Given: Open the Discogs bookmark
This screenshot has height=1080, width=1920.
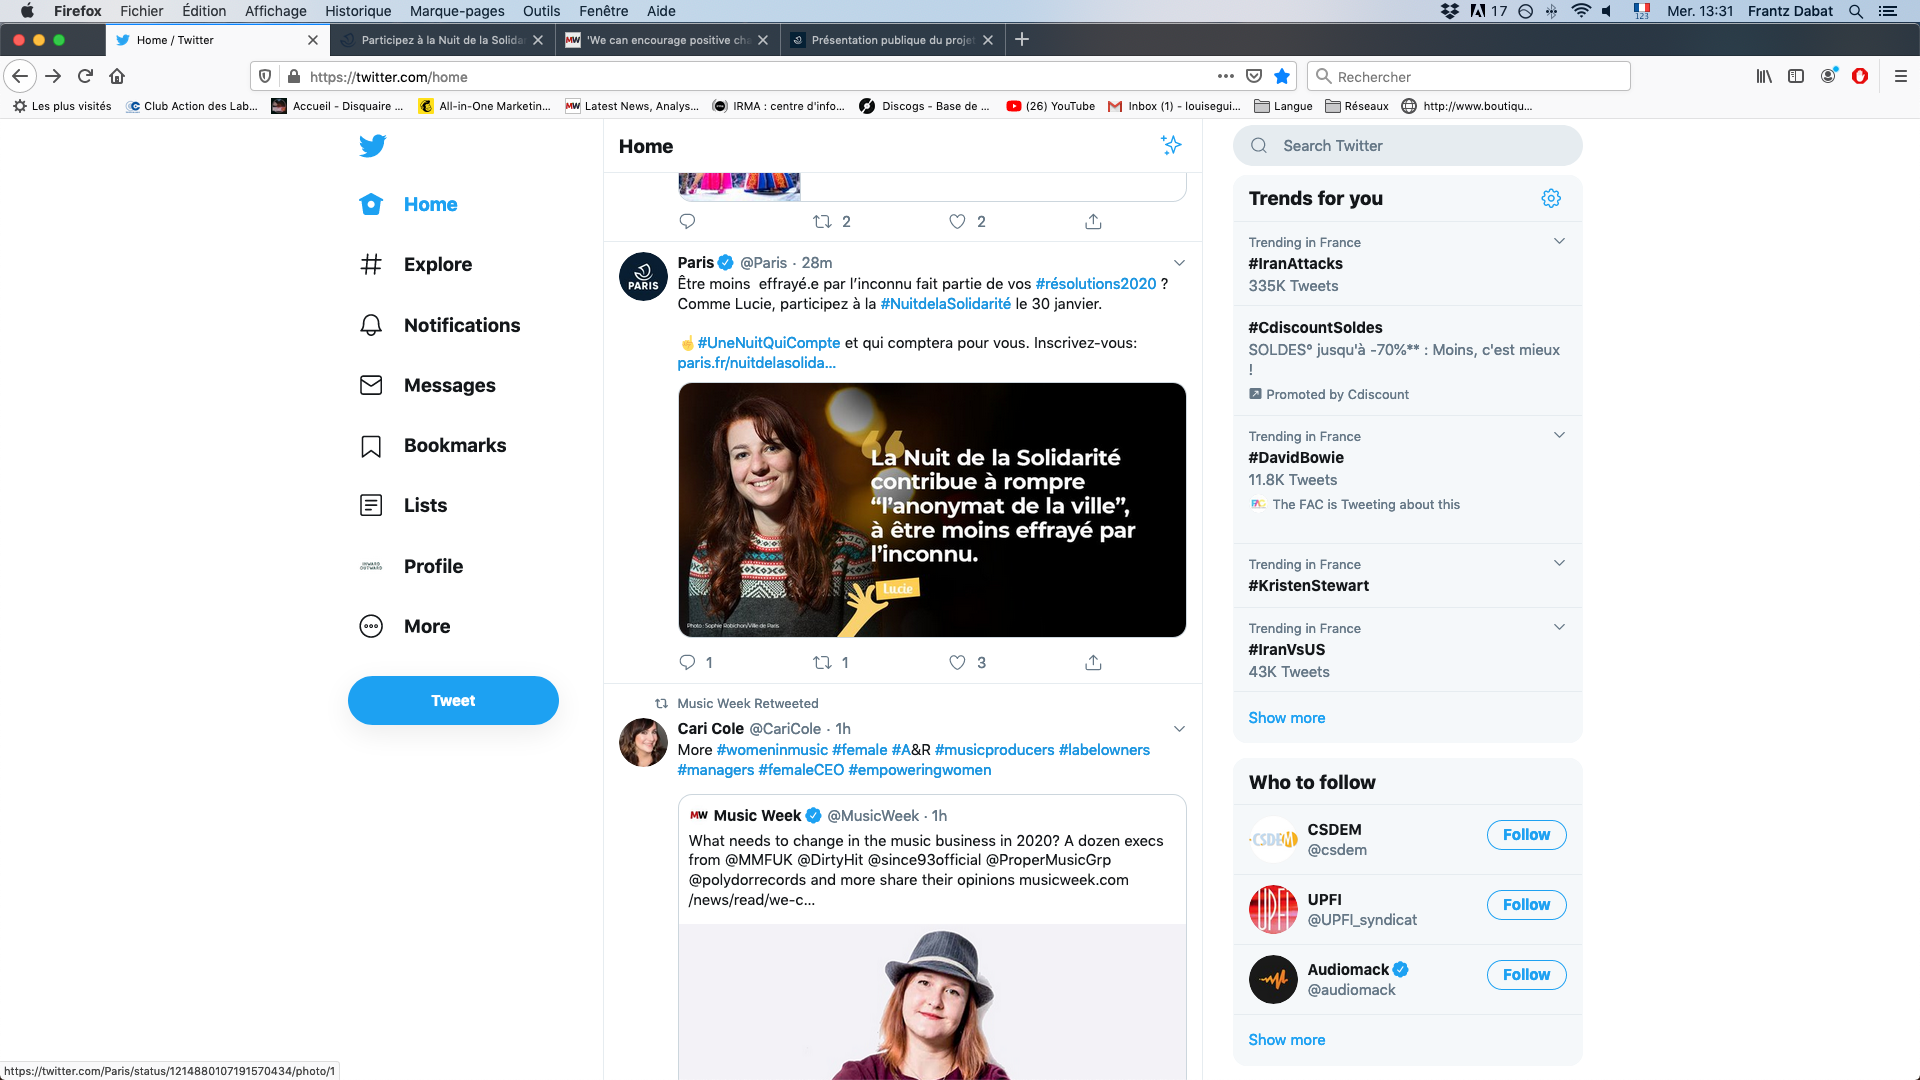Looking at the screenshot, I should tap(925, 106).
